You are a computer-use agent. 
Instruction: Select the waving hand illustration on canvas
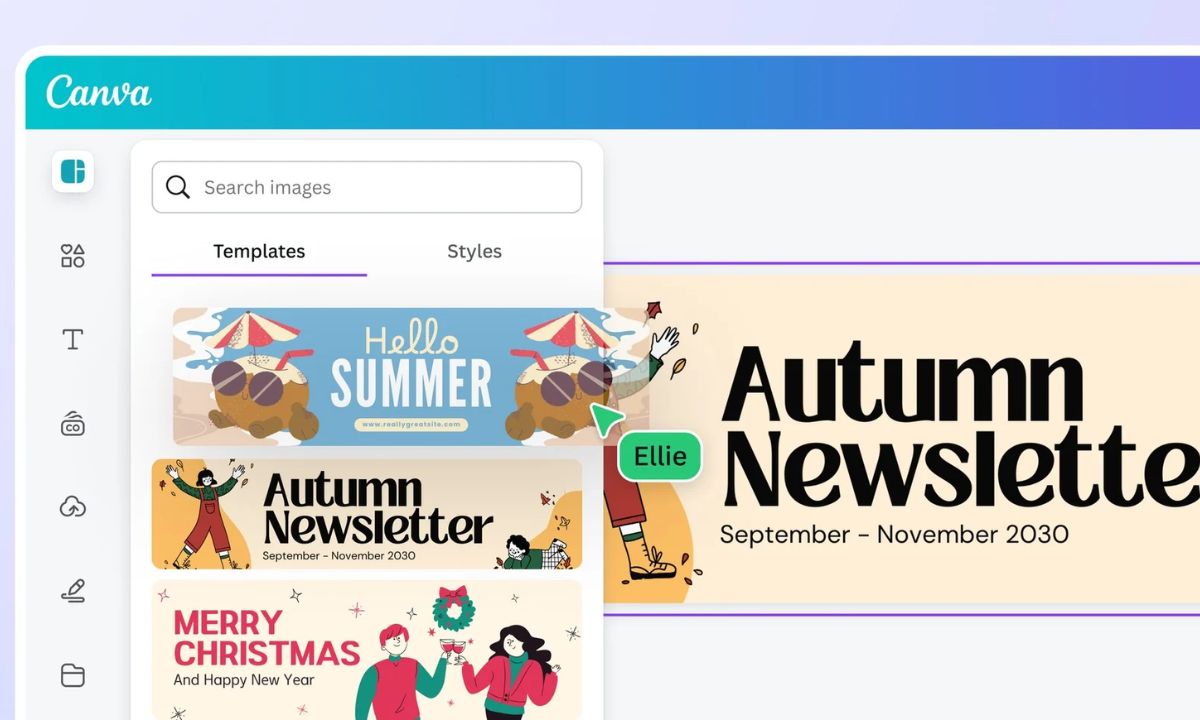coord(665,341)
